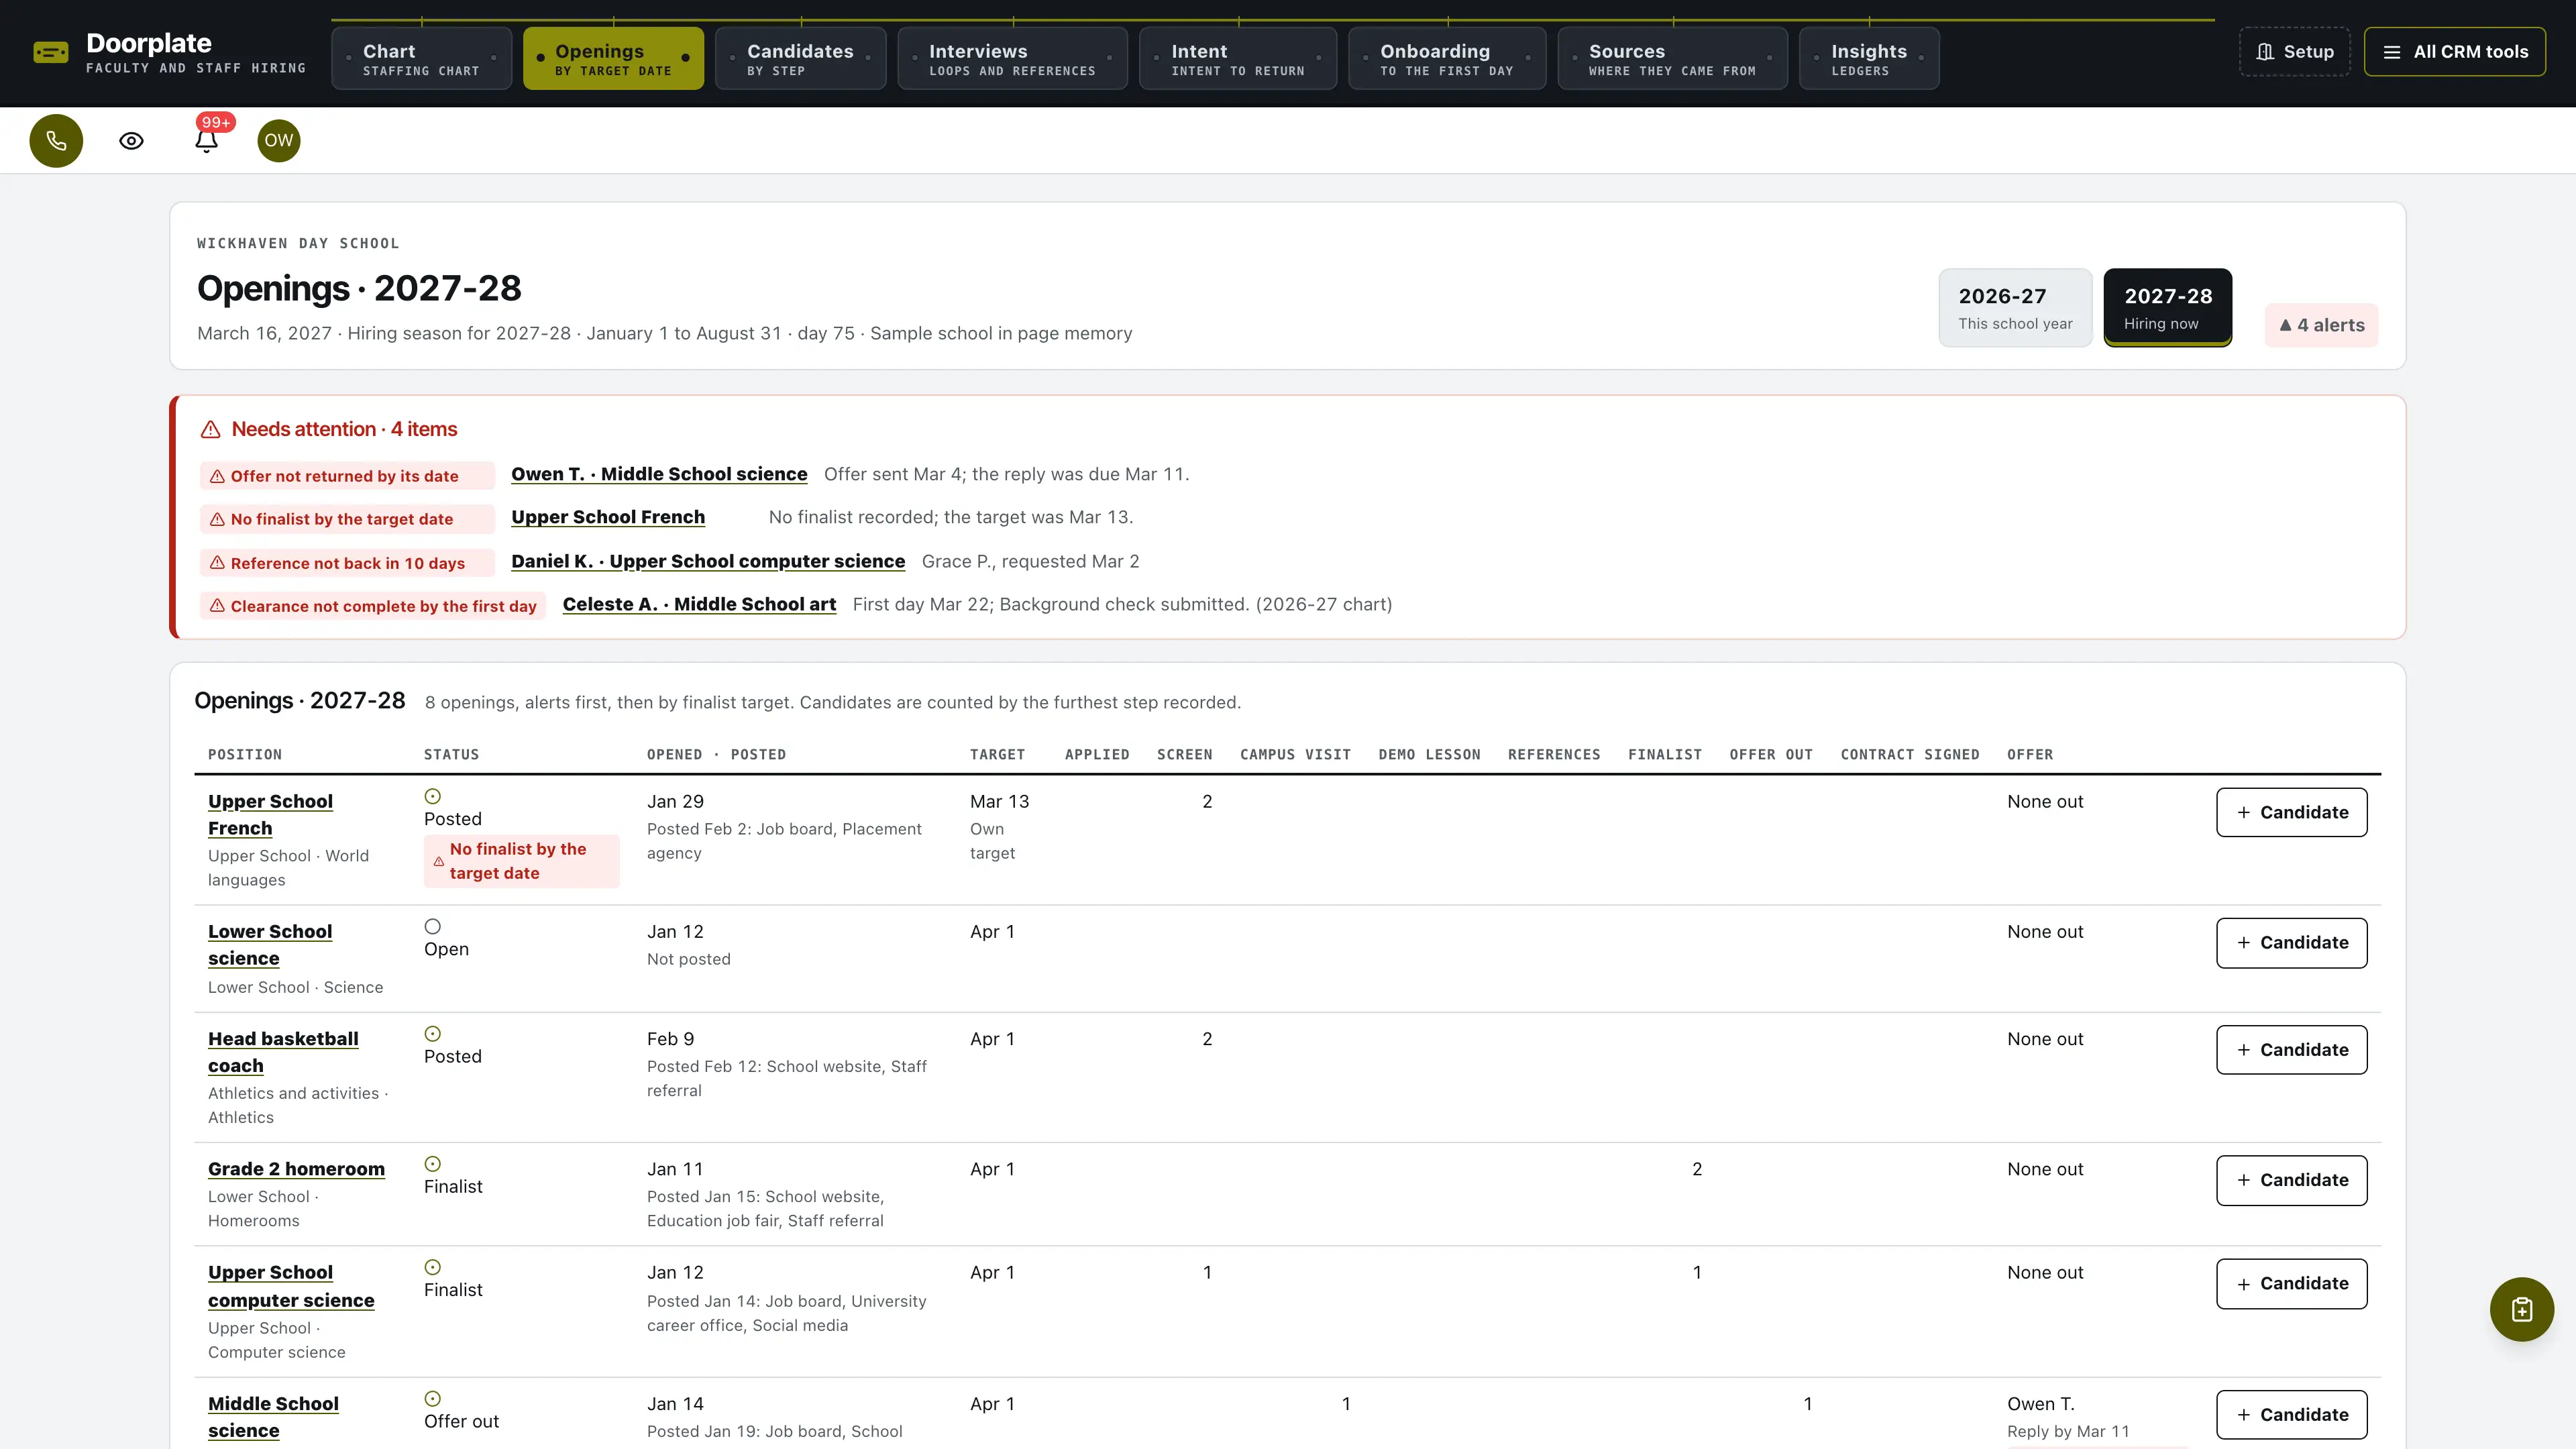Open Owen T. Middle School science alert link
This screenshot has height=1449, width=2576.
[659, 474]
